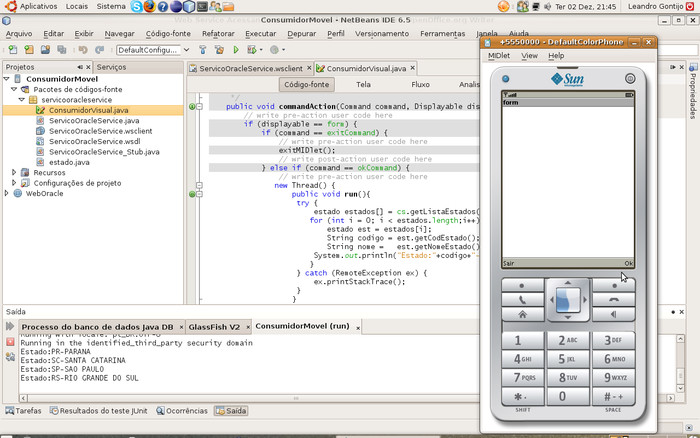Close the ConsumidorVisual.java editor tab
700x438 pixels.
pyautogui.click(x=412, y=68)
